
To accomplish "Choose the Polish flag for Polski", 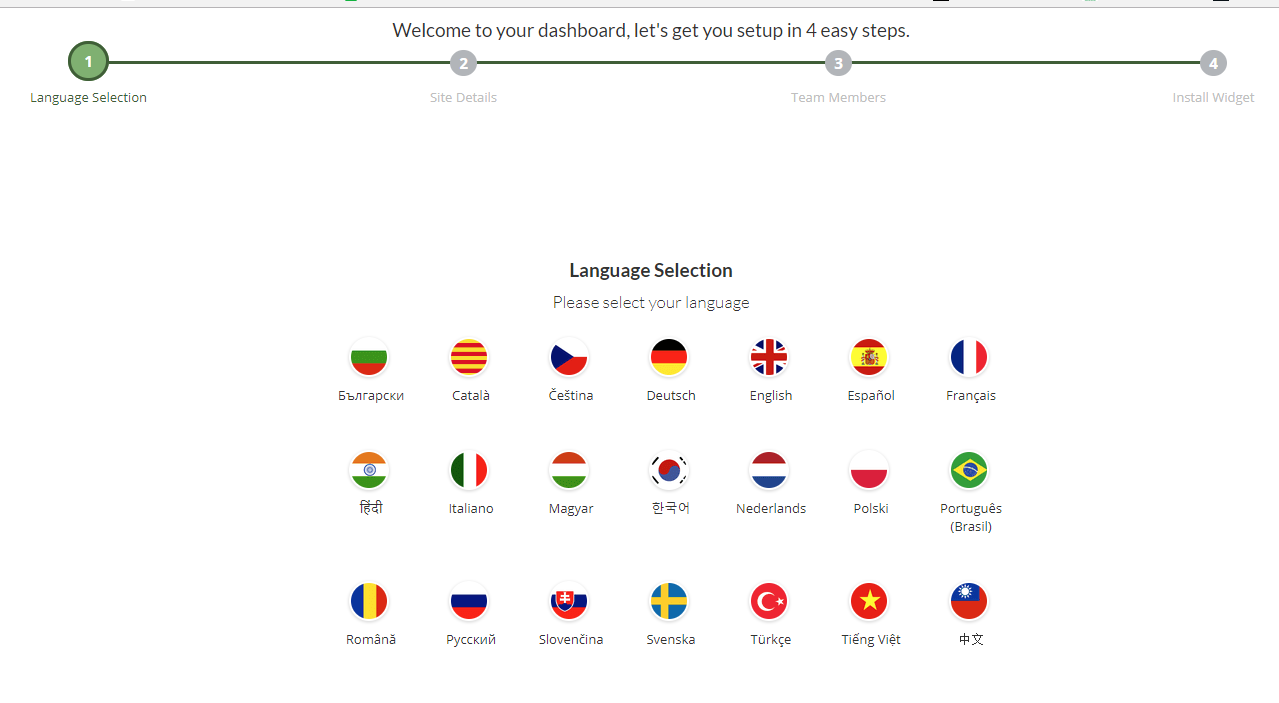I will point(869,470).
